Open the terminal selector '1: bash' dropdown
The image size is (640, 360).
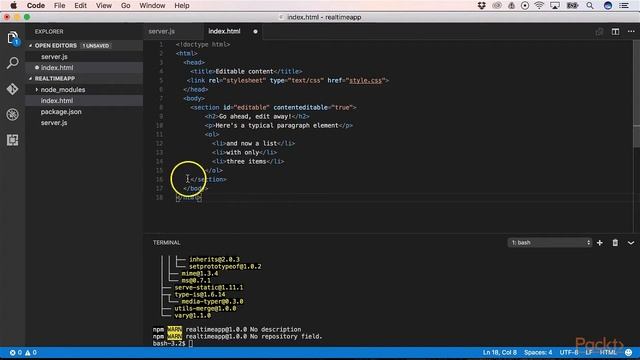549,242
